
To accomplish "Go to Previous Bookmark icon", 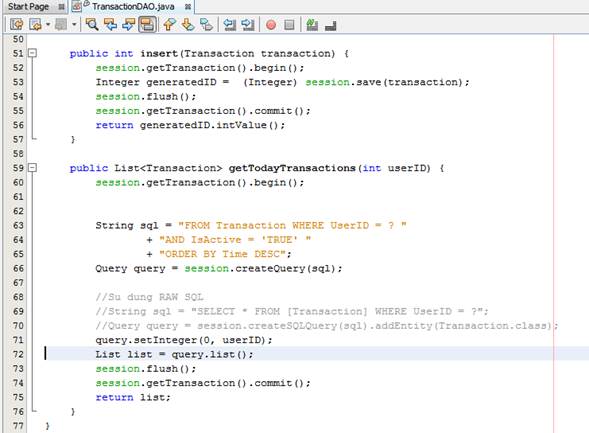I will coord(170,25).
